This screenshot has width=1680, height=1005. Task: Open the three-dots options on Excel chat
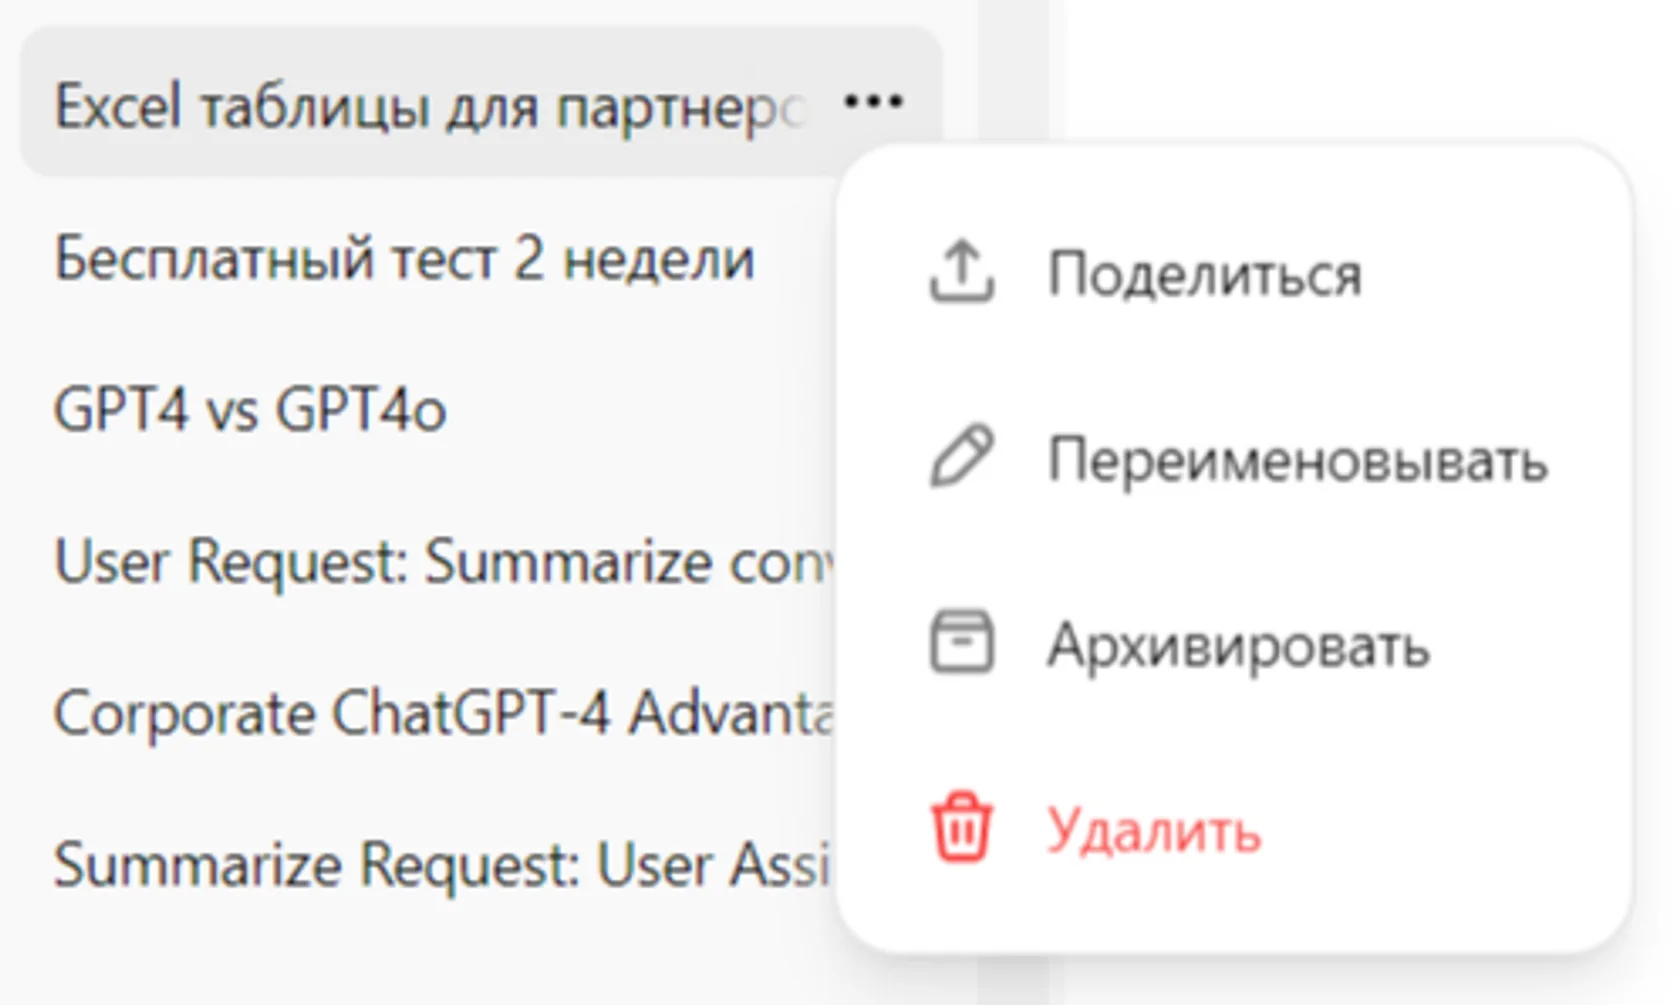pyautogui.click(x=873, y=102)
